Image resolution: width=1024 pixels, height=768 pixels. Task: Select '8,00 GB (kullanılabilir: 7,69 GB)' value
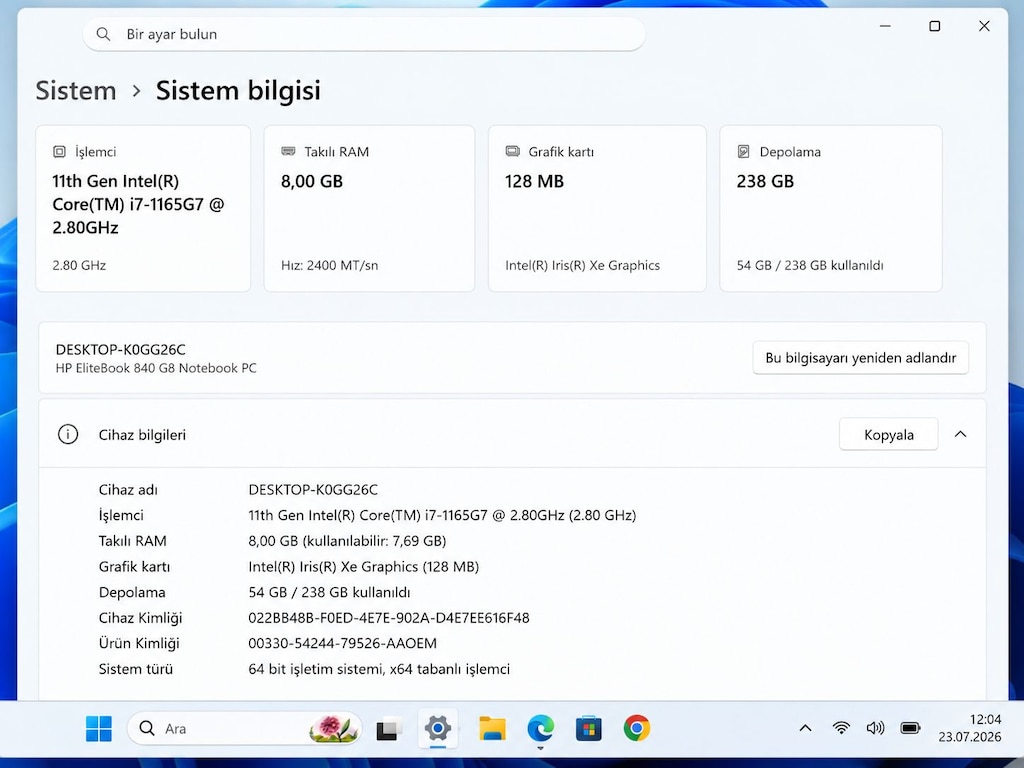[347, 541]
